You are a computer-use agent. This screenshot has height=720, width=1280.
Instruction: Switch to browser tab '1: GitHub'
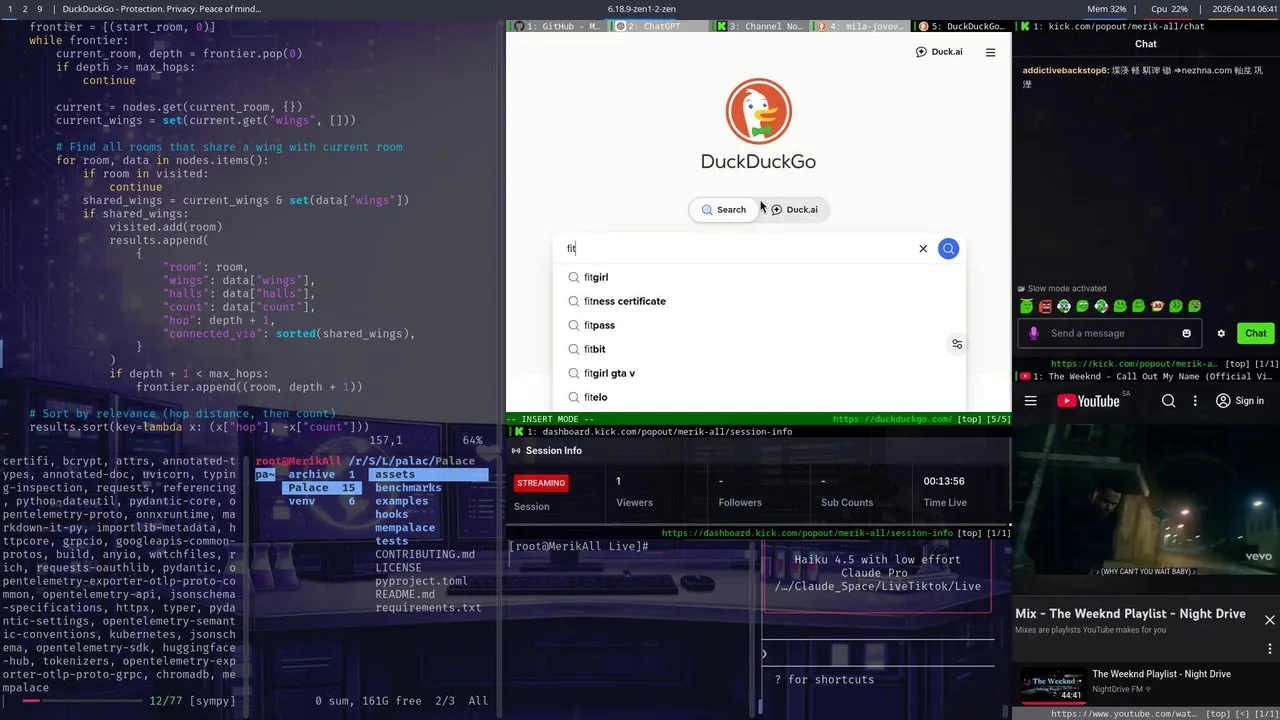(556, 26)
